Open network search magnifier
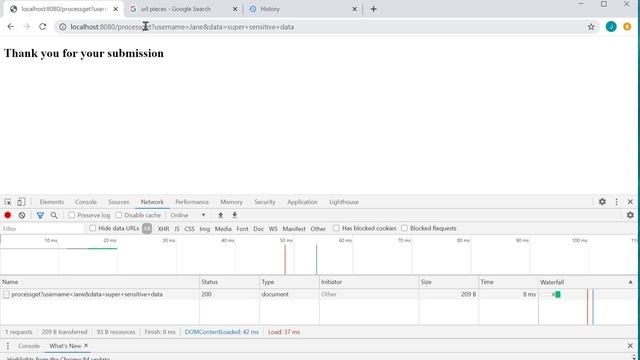Image resolution: width=640 pixels, height=360 pixels. coord(54,215)
